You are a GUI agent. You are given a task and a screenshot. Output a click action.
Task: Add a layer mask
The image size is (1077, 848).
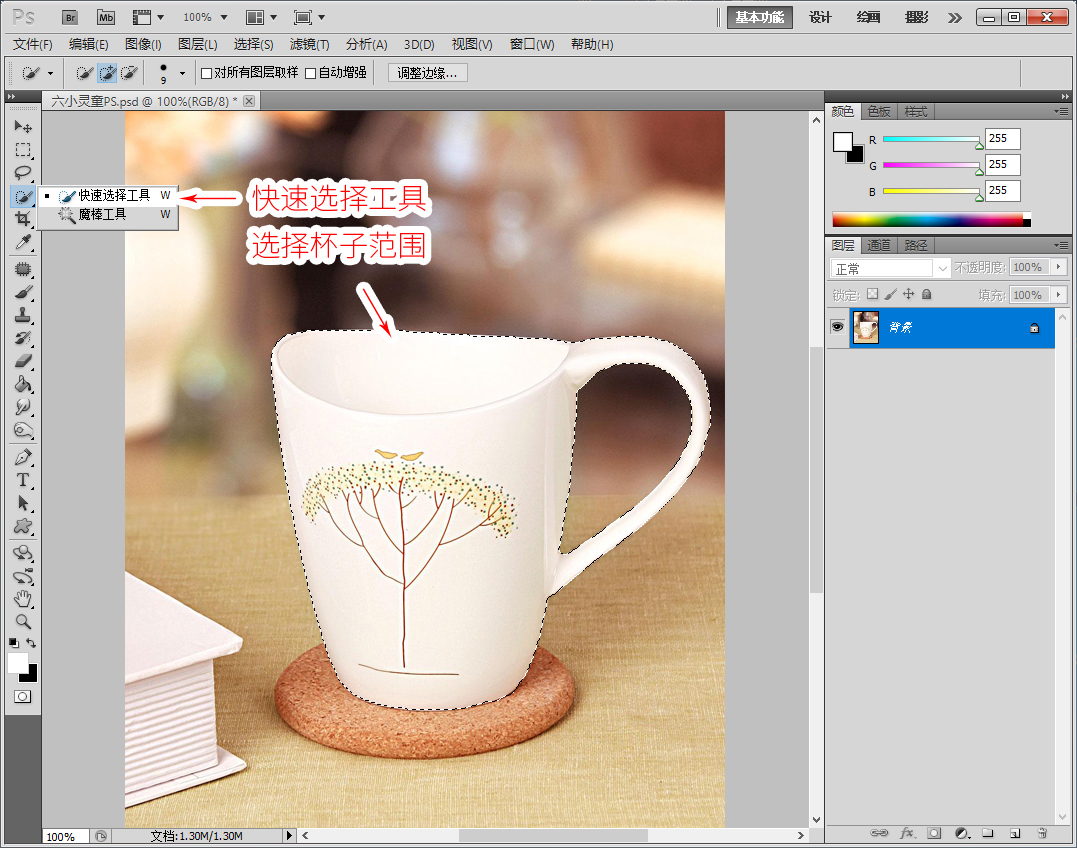click(934, 834)
